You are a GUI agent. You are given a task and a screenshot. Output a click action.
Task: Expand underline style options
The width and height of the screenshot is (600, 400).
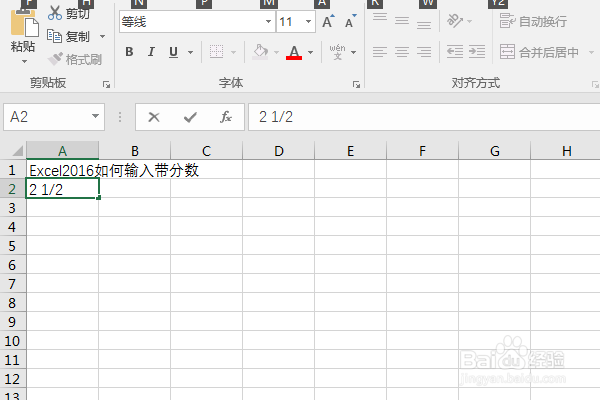190,52
